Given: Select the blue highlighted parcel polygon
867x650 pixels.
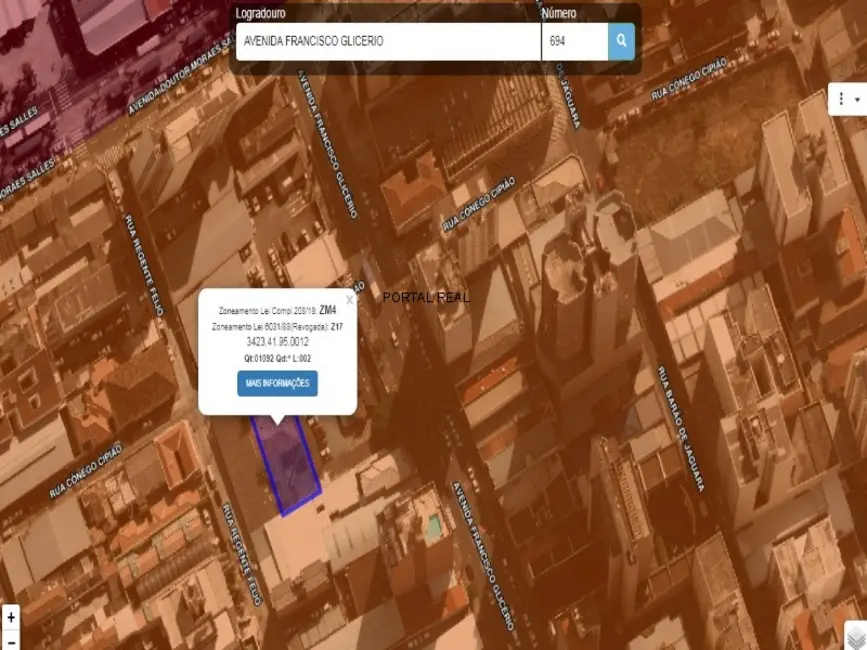Looking at the screenshot, I should [287, 465].
